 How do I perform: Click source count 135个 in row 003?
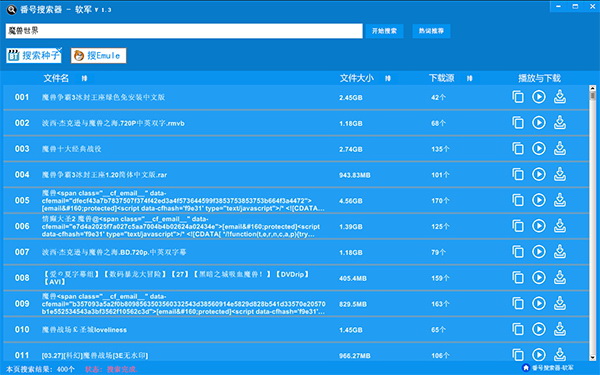(x=440, y=149)
